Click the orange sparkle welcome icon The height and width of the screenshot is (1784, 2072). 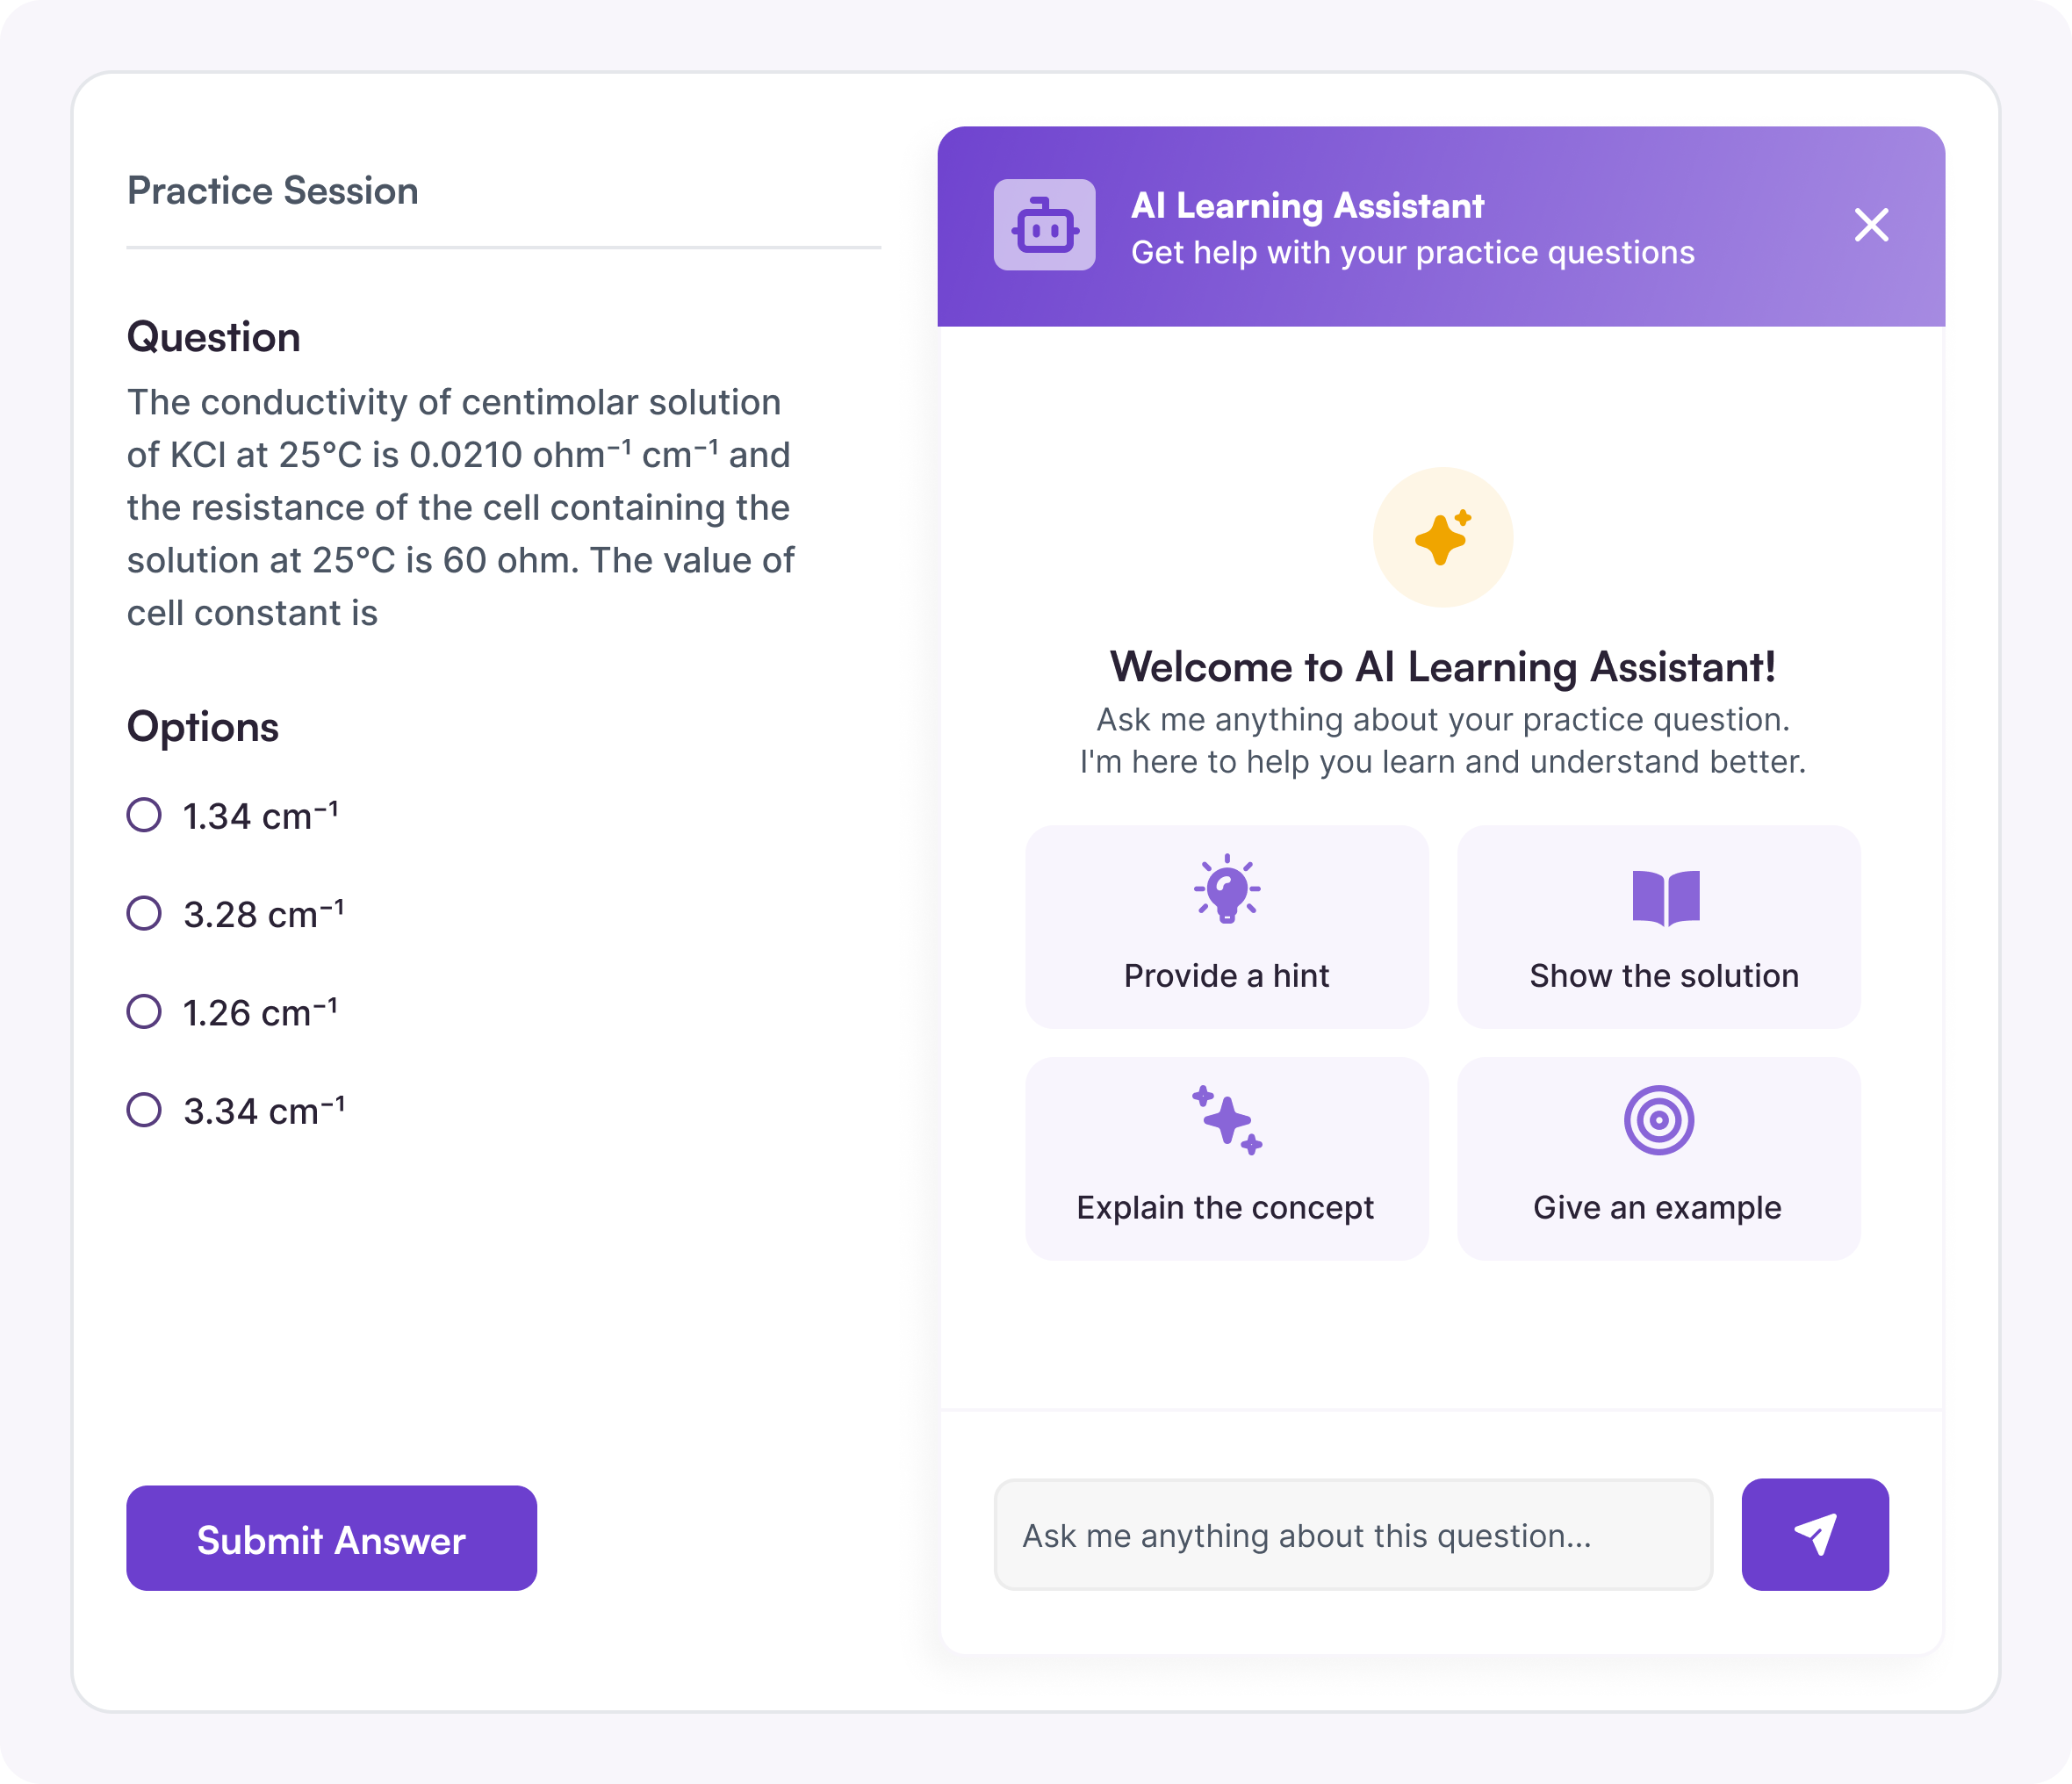(1442, 537)
